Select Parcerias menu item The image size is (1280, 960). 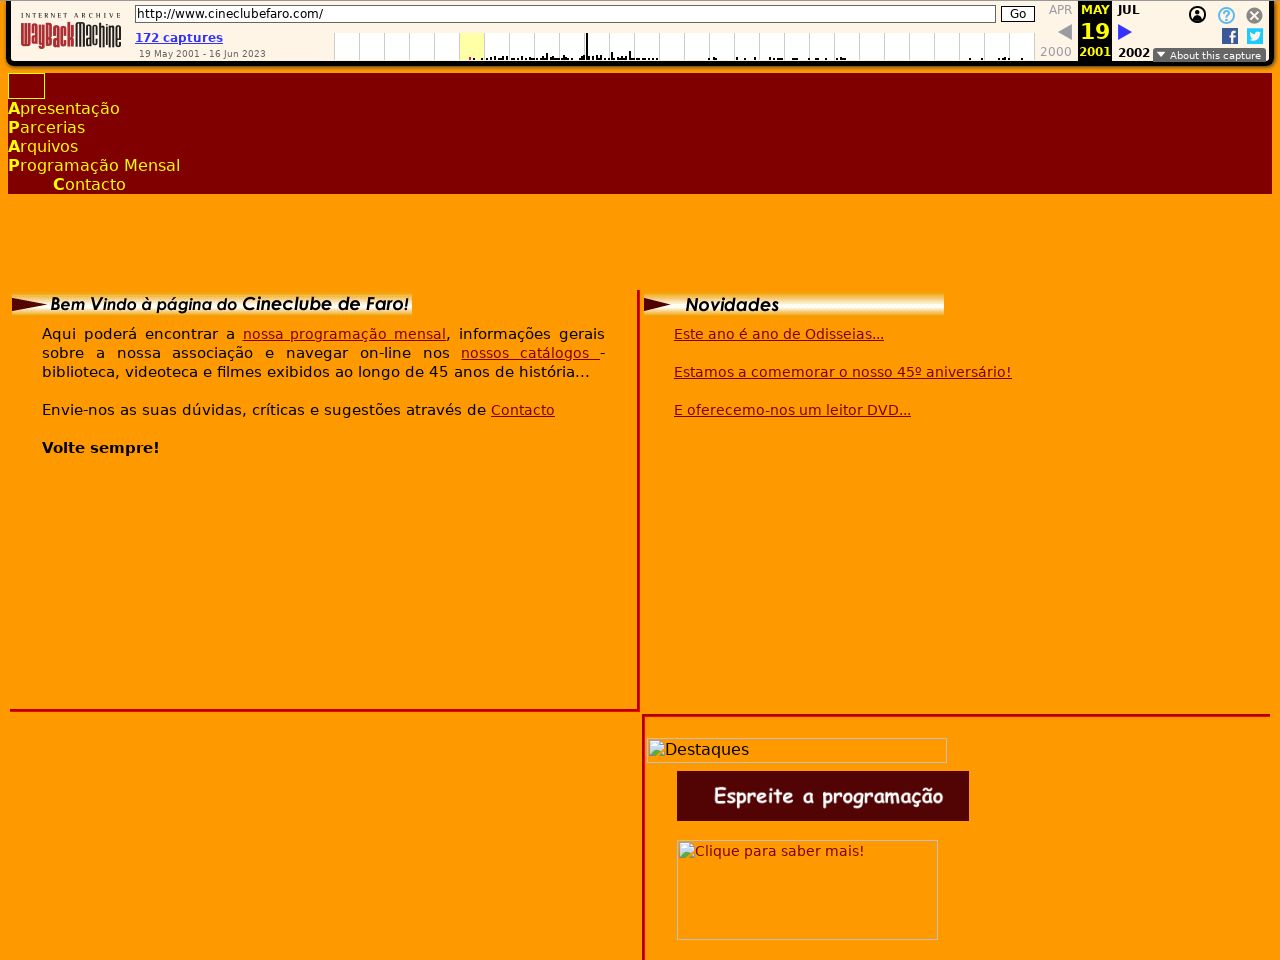47,127
